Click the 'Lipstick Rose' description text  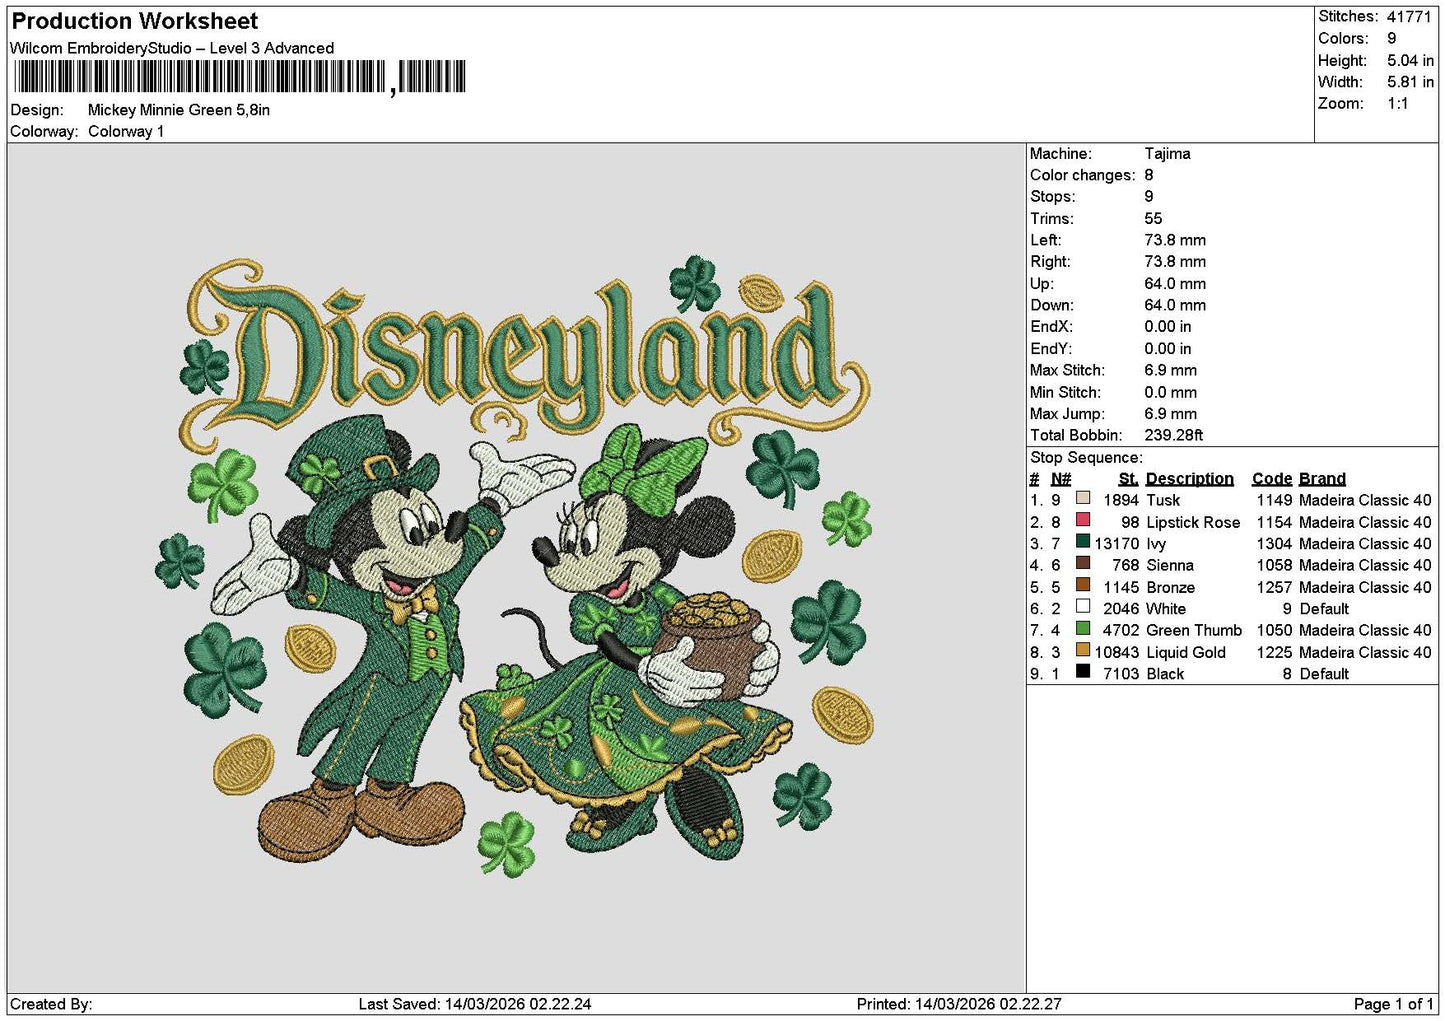pos(1193,522)
